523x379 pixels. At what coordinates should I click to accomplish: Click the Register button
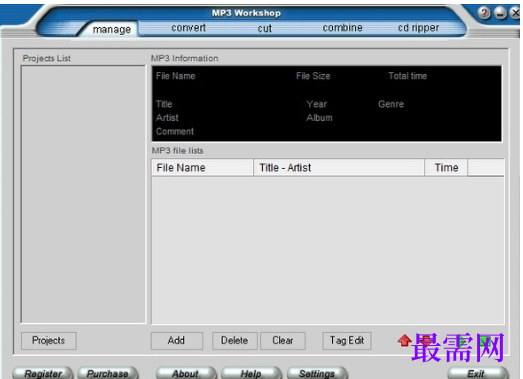43,373
